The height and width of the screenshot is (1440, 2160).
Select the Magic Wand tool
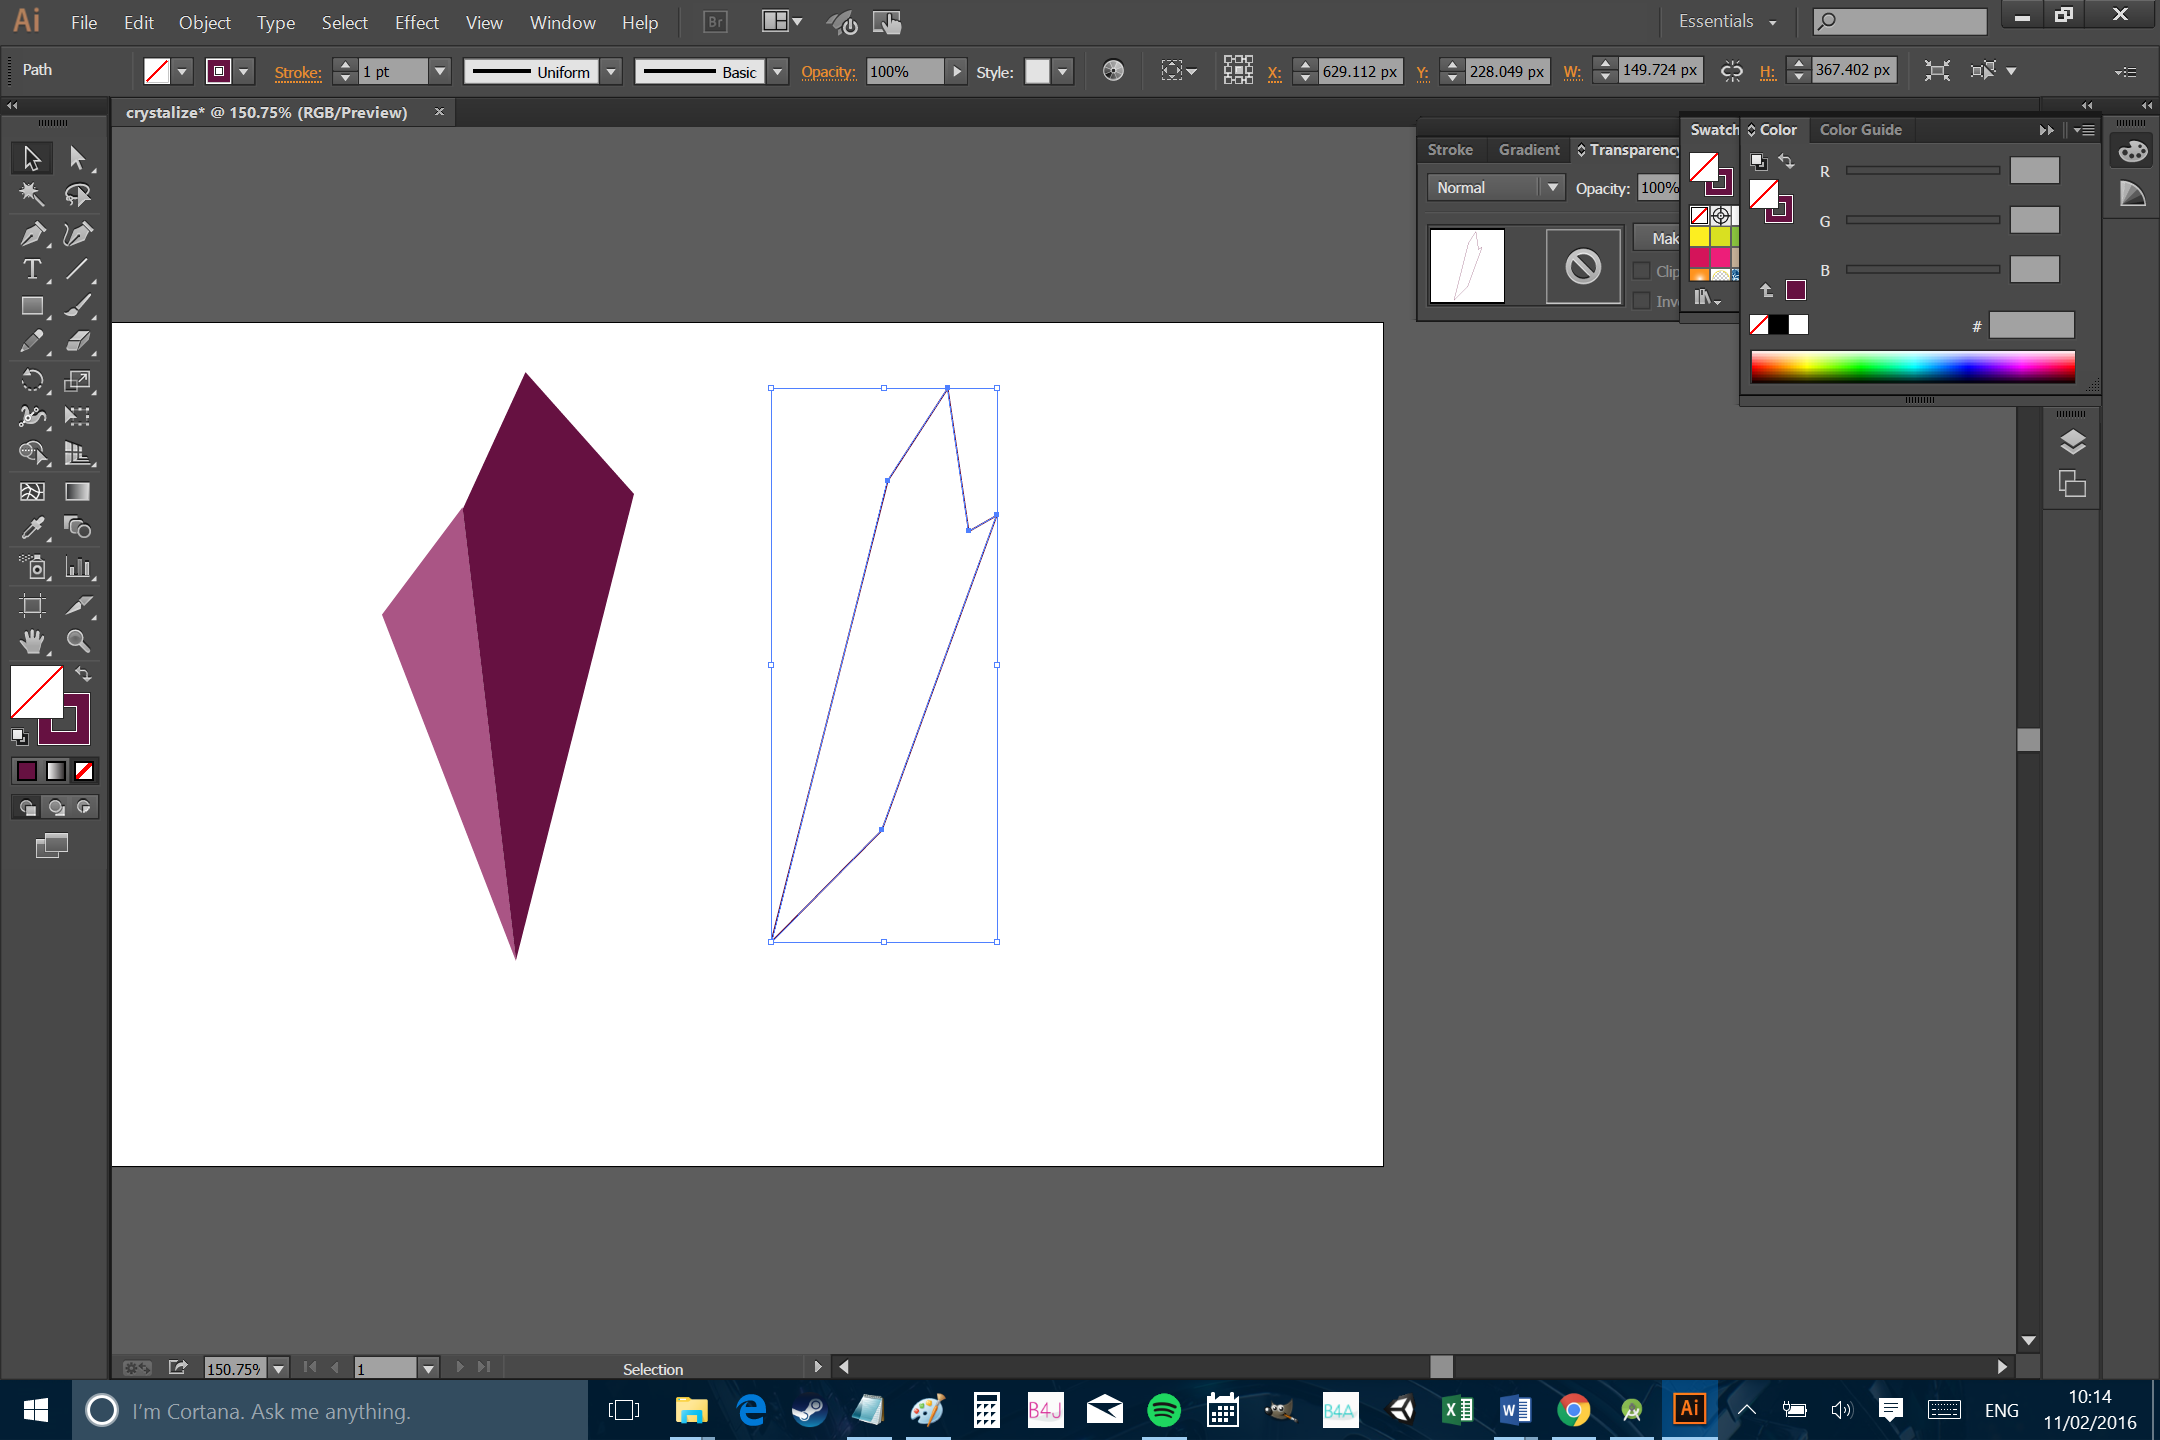tap(32, 195)
